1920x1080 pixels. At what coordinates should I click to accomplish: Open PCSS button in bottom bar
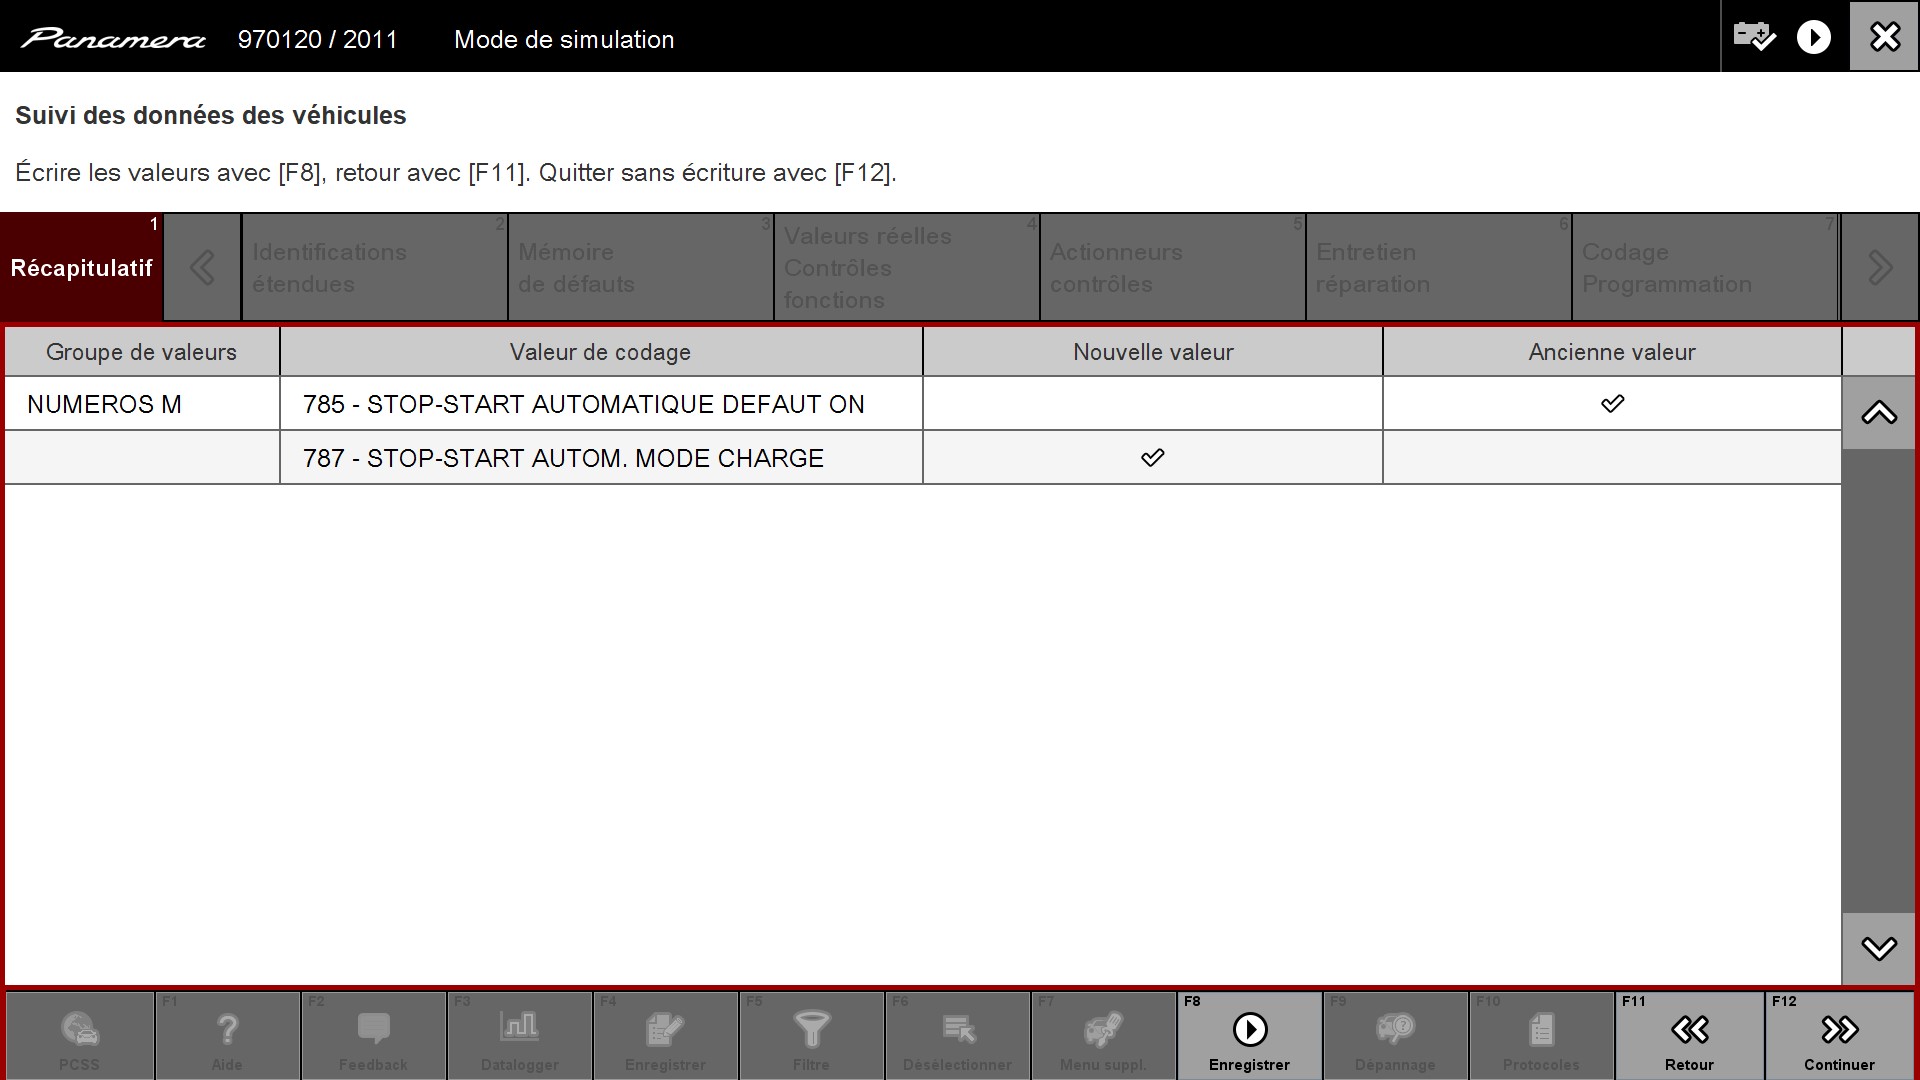tap(80, 1035)
